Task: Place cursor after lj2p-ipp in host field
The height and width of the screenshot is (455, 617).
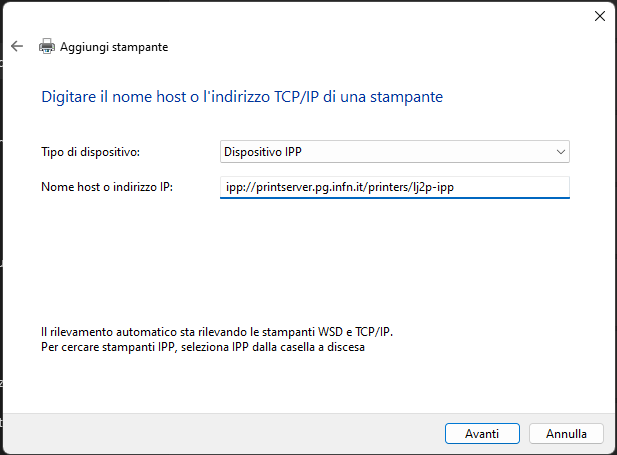Action: [x=455, y=187]
